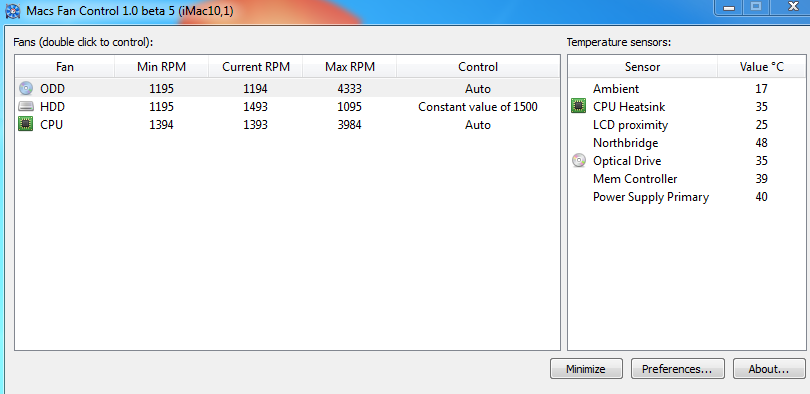Image resolution: width=810 pixels, height=394 pixels.
Task: Open the About dialog
Action: pyautogui.click(x=769, y=369)
